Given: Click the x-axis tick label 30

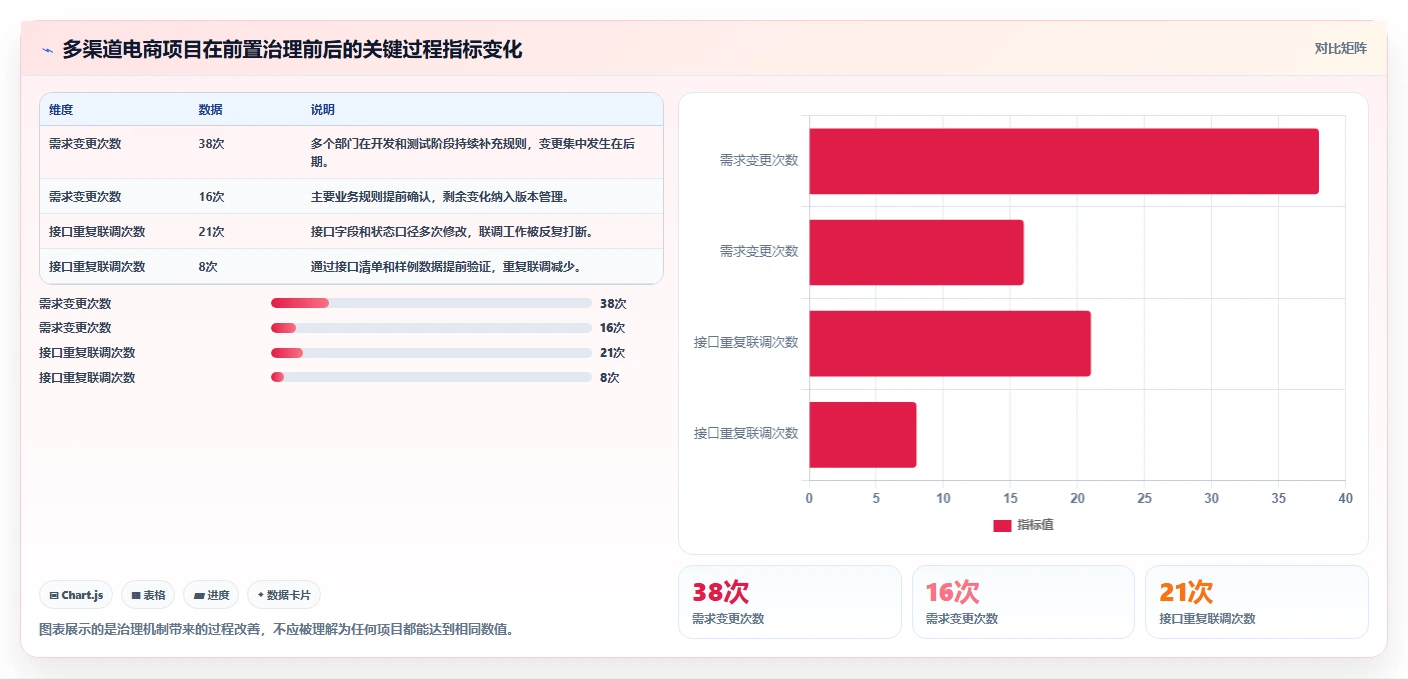Looking at the screenshot, I should click(x=1211, y=498).
